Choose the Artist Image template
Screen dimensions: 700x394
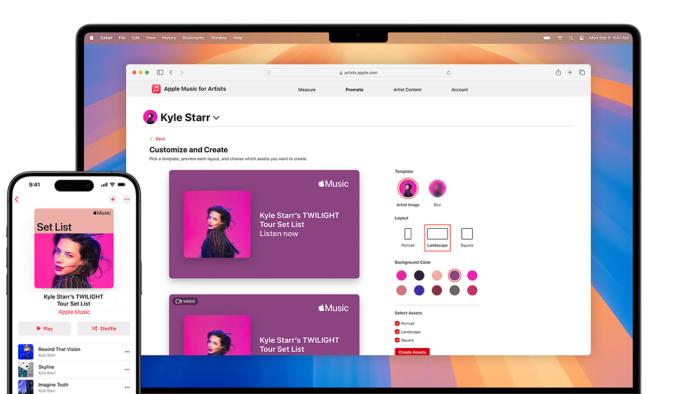point(408,188)
